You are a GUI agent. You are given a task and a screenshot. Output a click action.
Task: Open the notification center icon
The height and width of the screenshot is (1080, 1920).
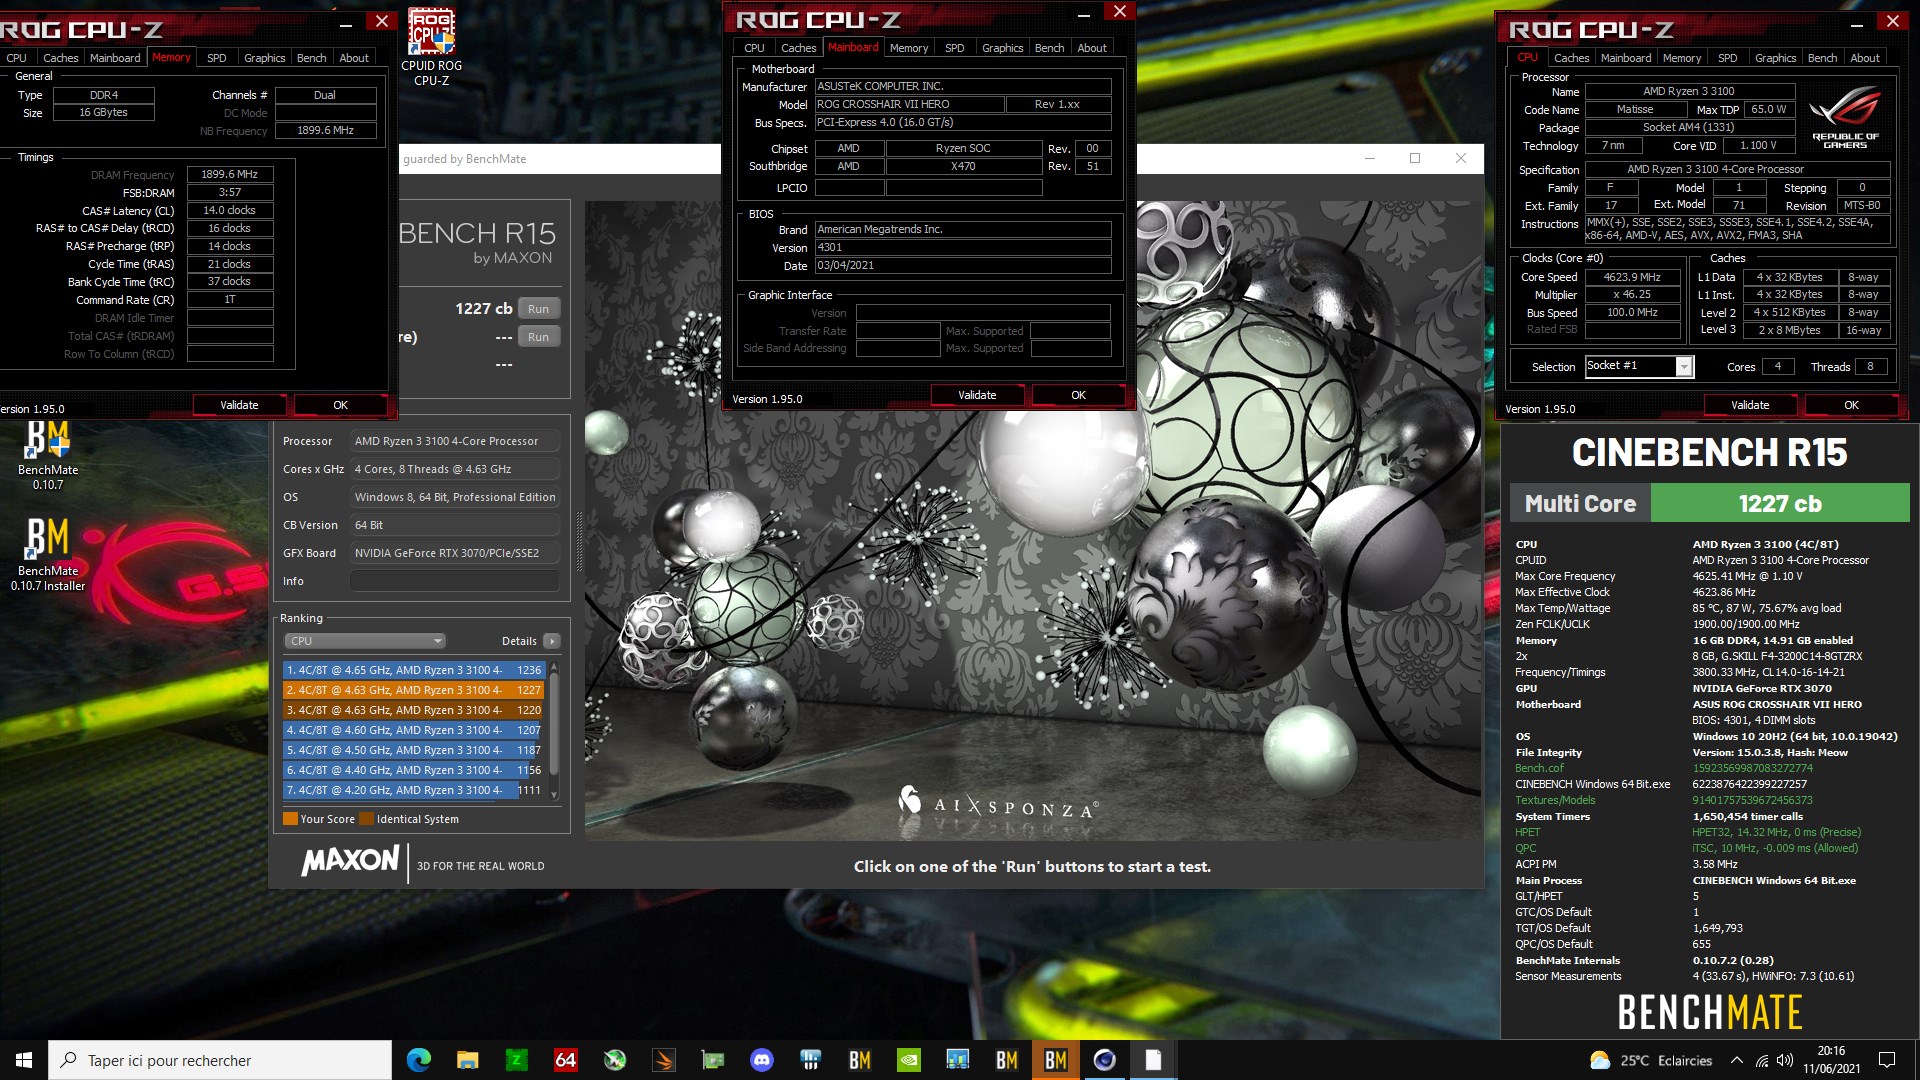pos(1887,1060)
